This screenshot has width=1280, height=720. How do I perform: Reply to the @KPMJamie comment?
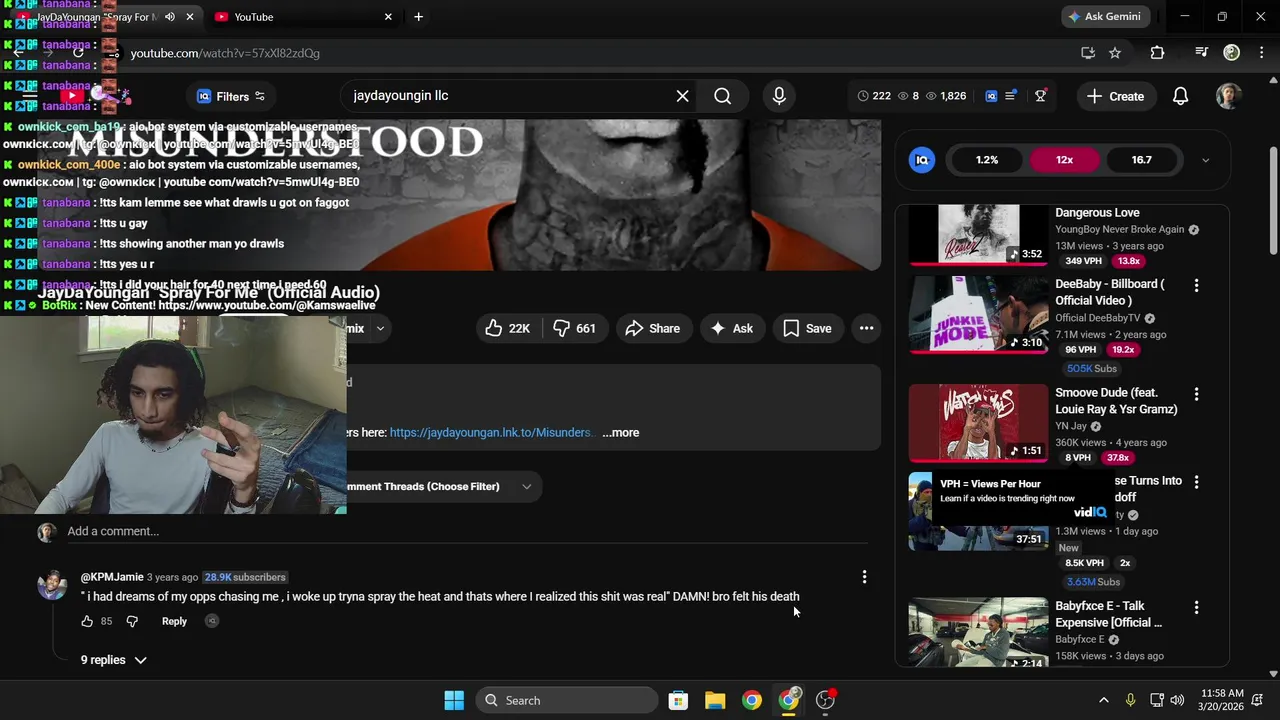[x=174, y=621]
